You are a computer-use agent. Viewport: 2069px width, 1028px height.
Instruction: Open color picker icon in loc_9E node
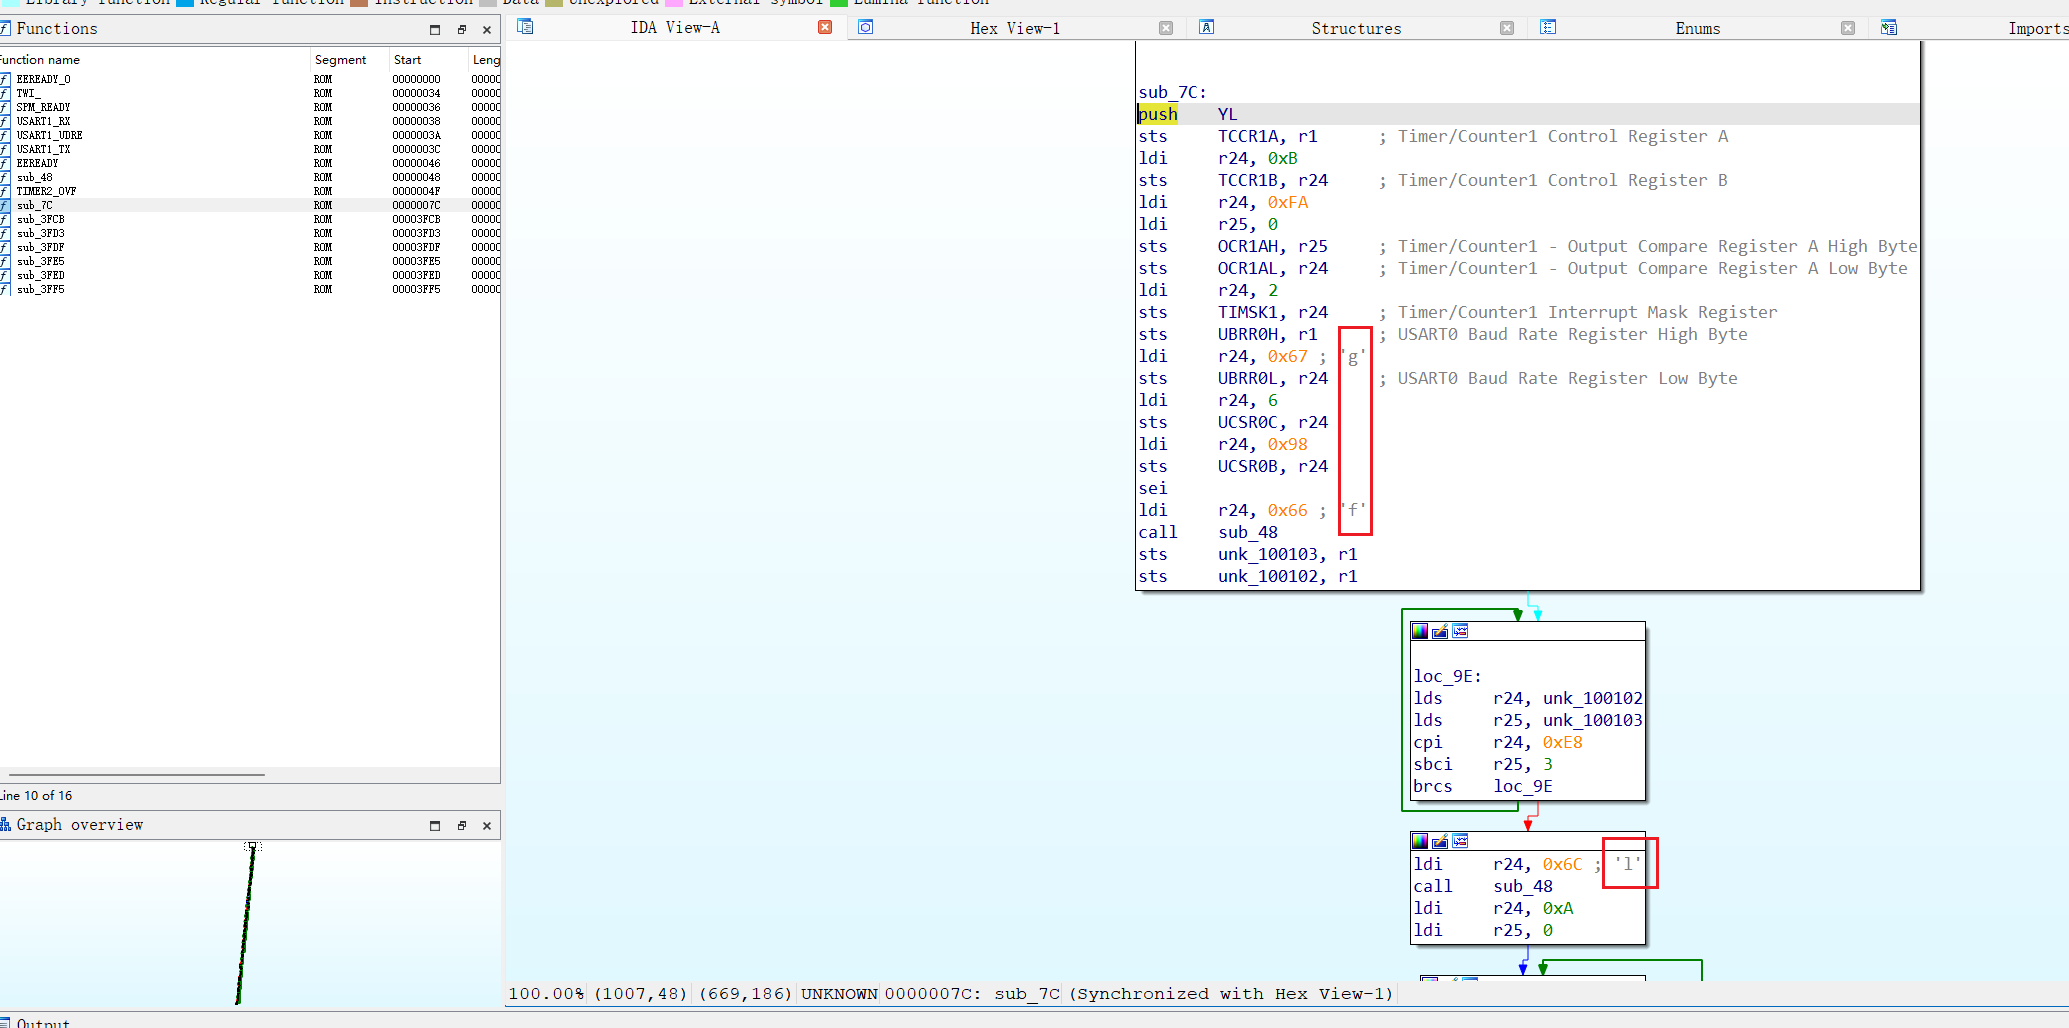pyautogui.click(x=1420, y=631)
